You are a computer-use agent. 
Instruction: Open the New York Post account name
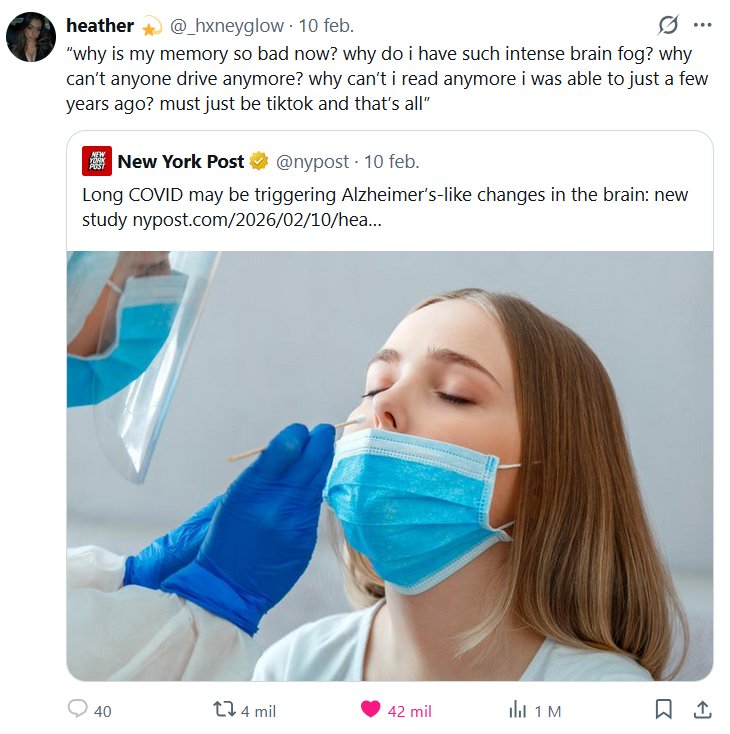click(181, 162)
